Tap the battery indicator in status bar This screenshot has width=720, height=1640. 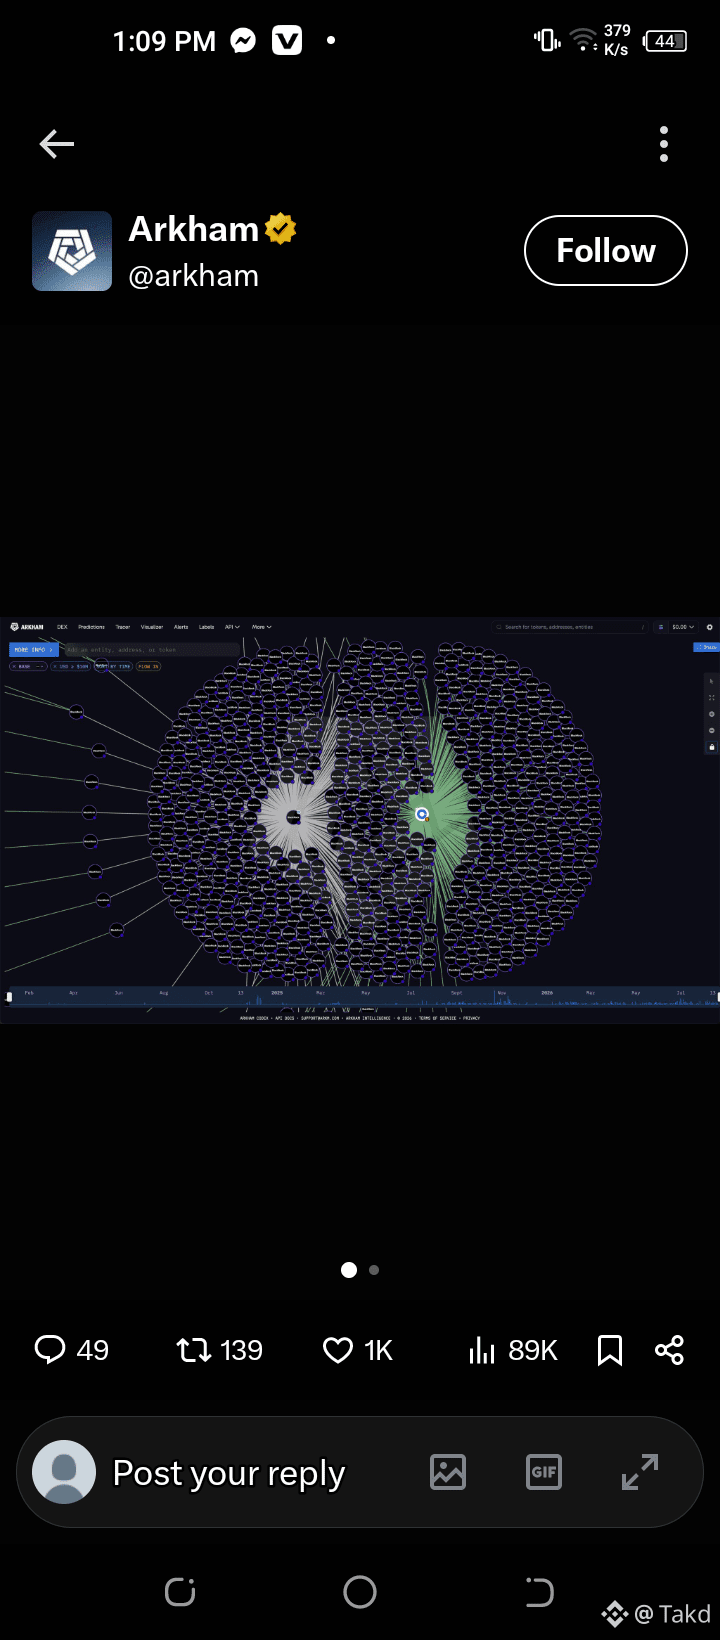pyautogui.click(x=666, y=41)
